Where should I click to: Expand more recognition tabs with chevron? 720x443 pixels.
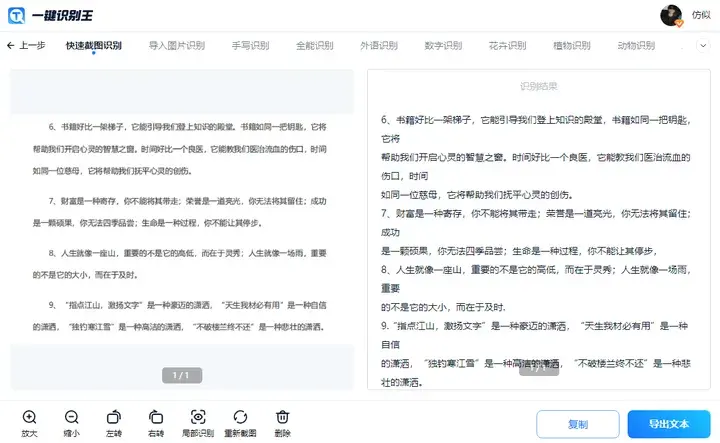click(x=703, y=45)
